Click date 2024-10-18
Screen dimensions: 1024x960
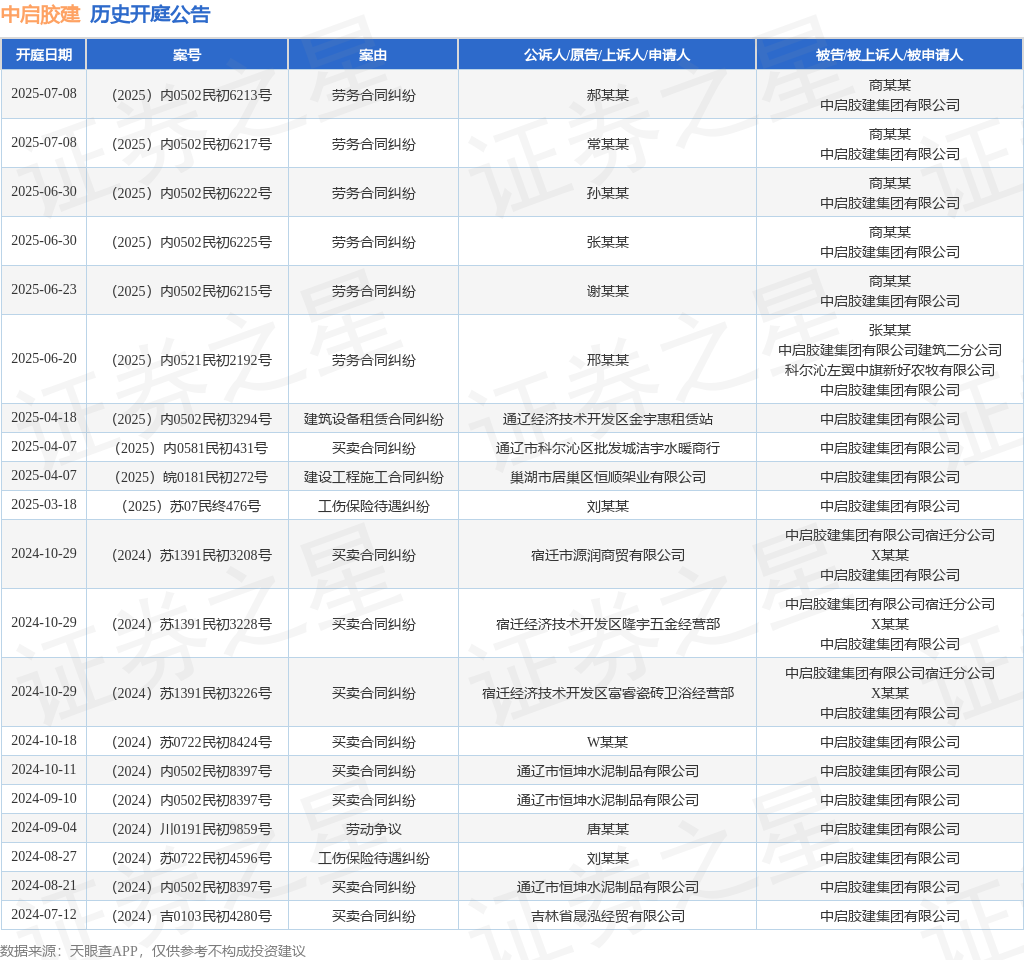[x=44, y=741]
